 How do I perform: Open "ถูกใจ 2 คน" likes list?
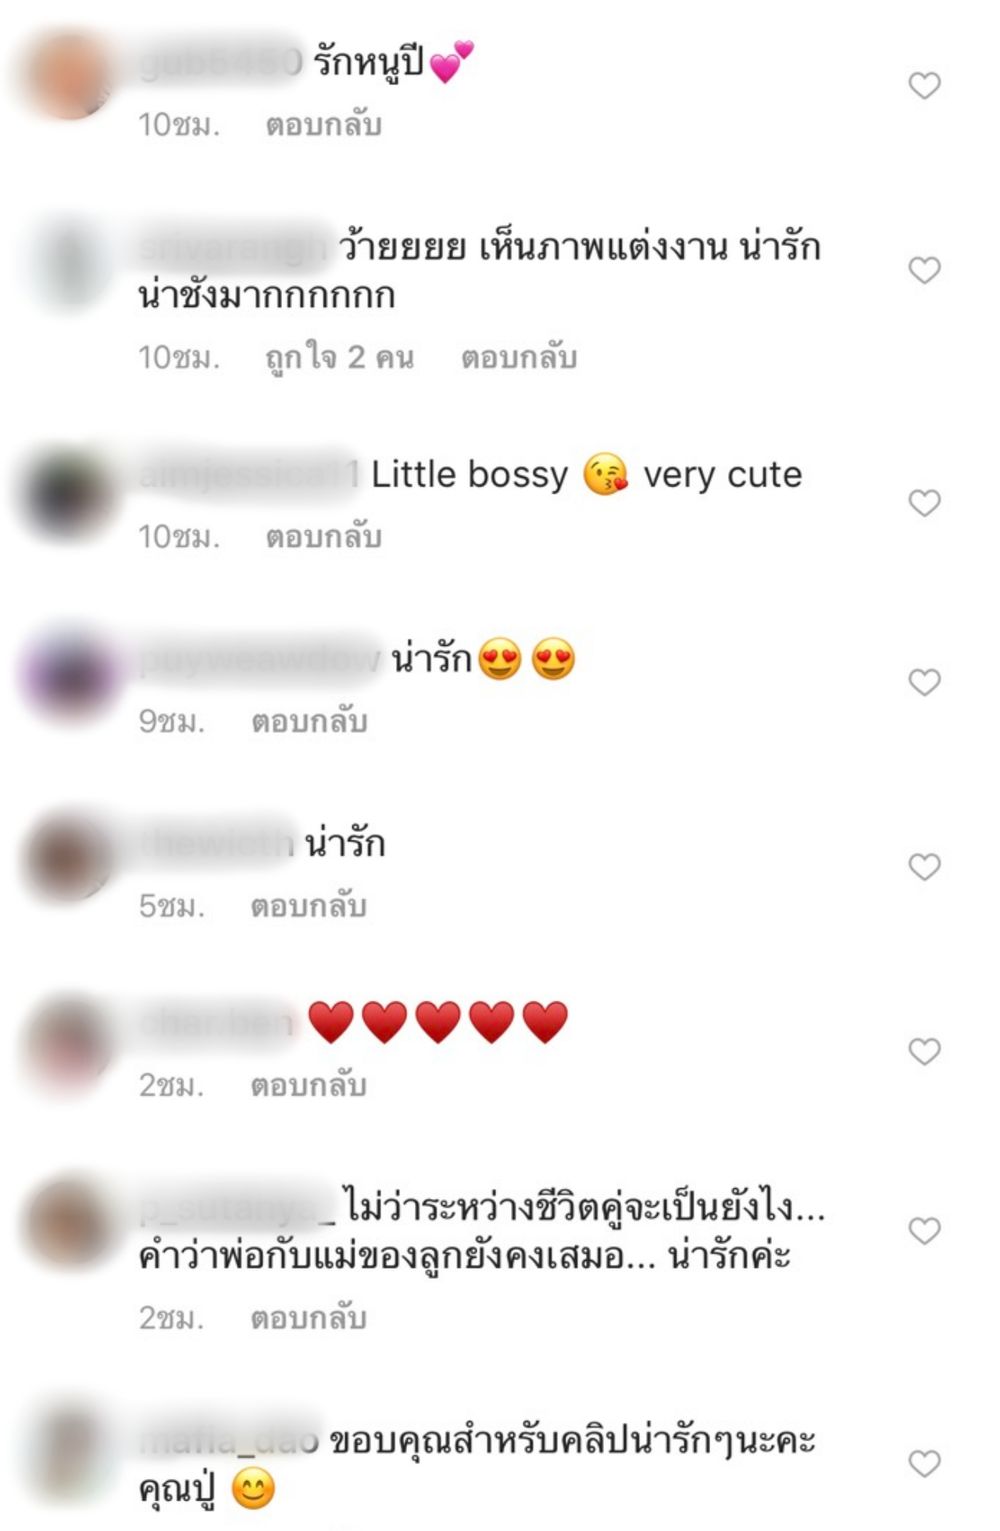tap(339, 357)
